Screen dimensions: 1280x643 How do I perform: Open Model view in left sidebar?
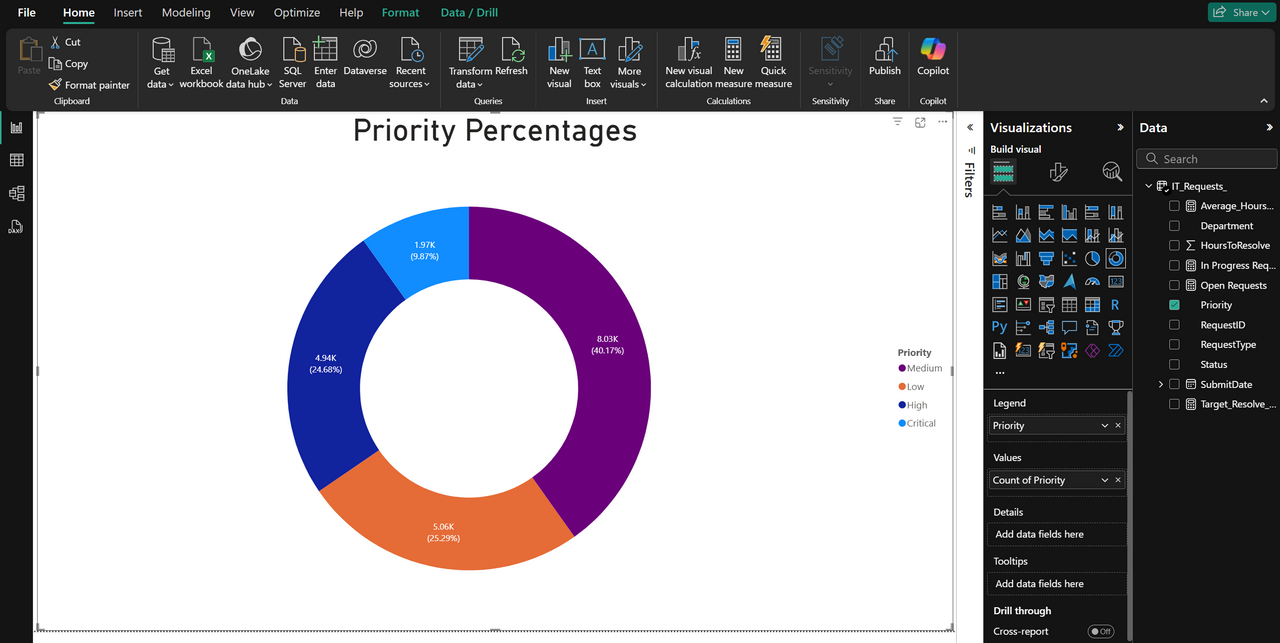pyautogui.click(x=16, y=193)
